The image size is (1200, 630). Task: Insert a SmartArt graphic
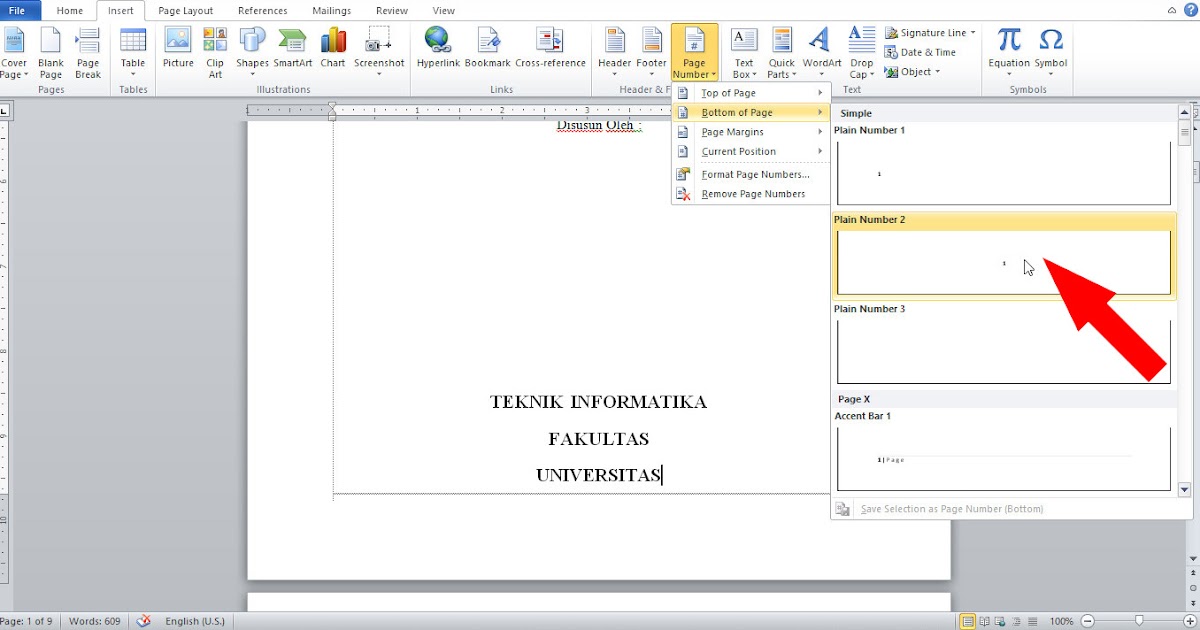click(x=292, y=45)
